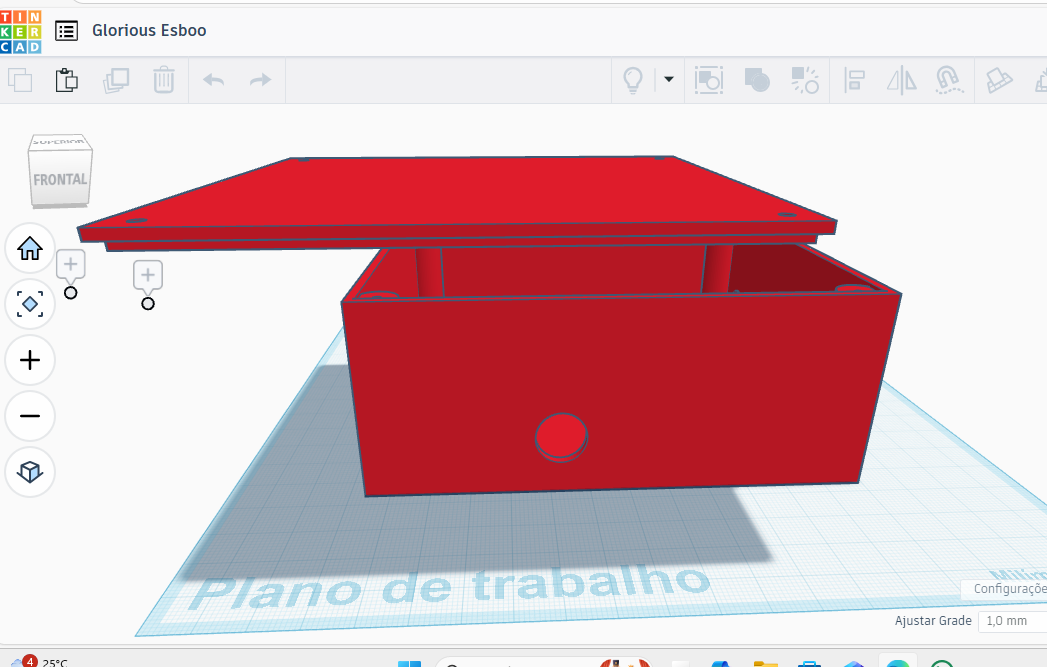Click the Home view button

point(30,248)
